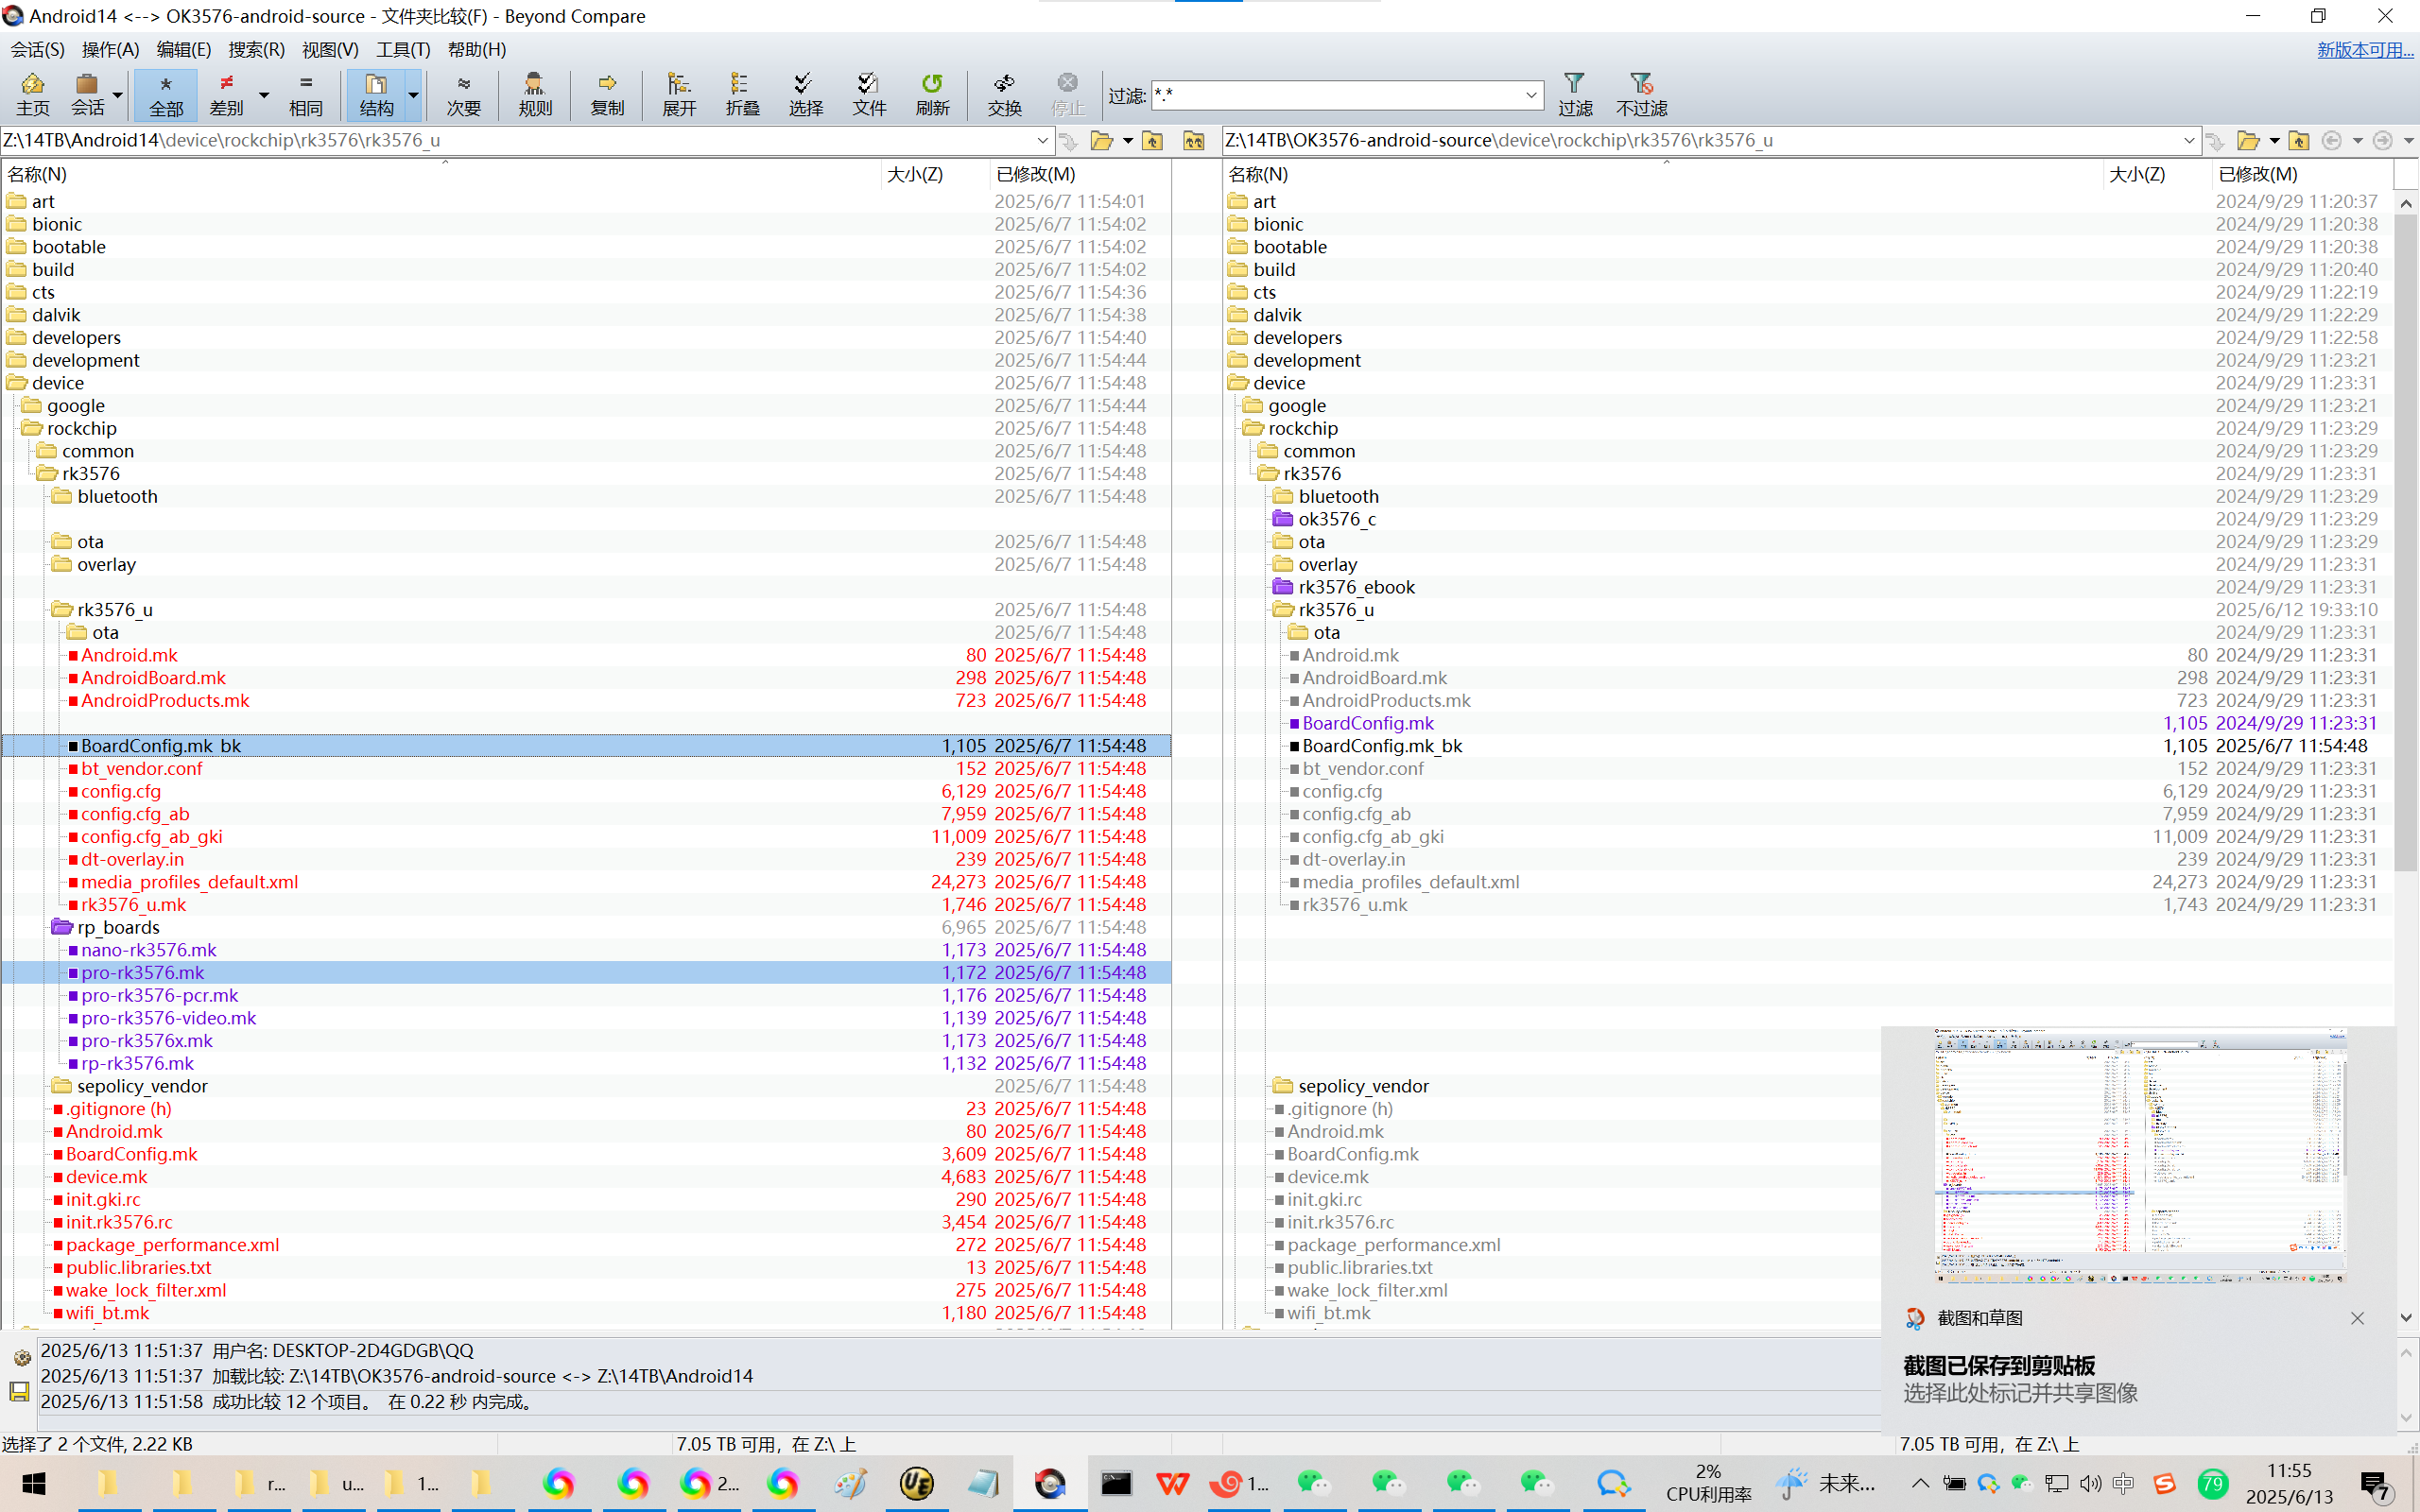Click the Swap sides (交换) toolbar icon
The width and height of the screenshot is (2420, 1512).
click(1004, 93)
